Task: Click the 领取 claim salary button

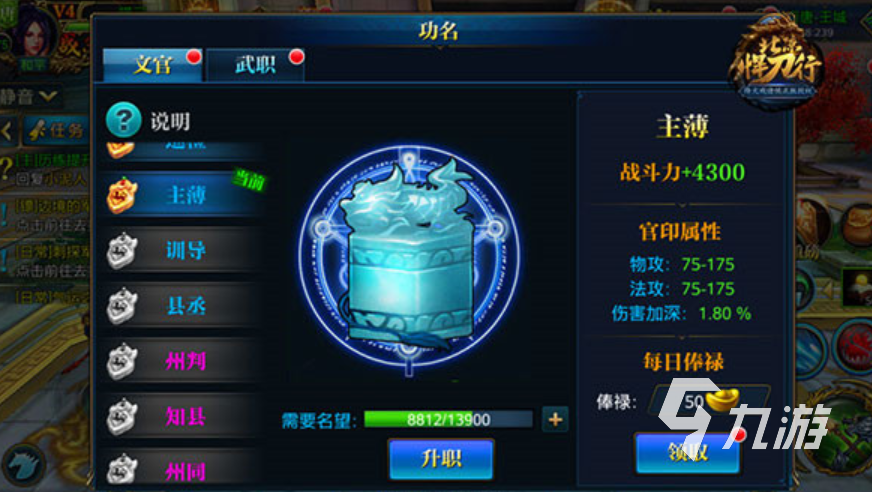Action: [688, 453]
